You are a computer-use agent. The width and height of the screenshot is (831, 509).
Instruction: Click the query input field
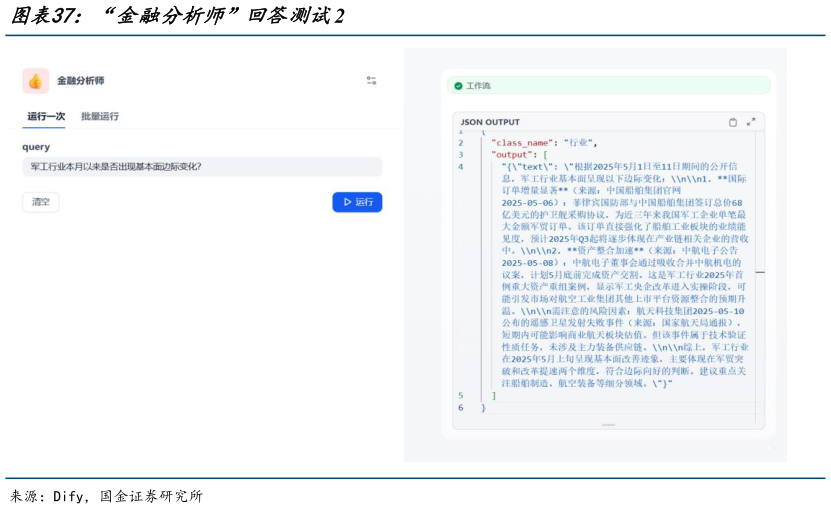click(202, 166)
